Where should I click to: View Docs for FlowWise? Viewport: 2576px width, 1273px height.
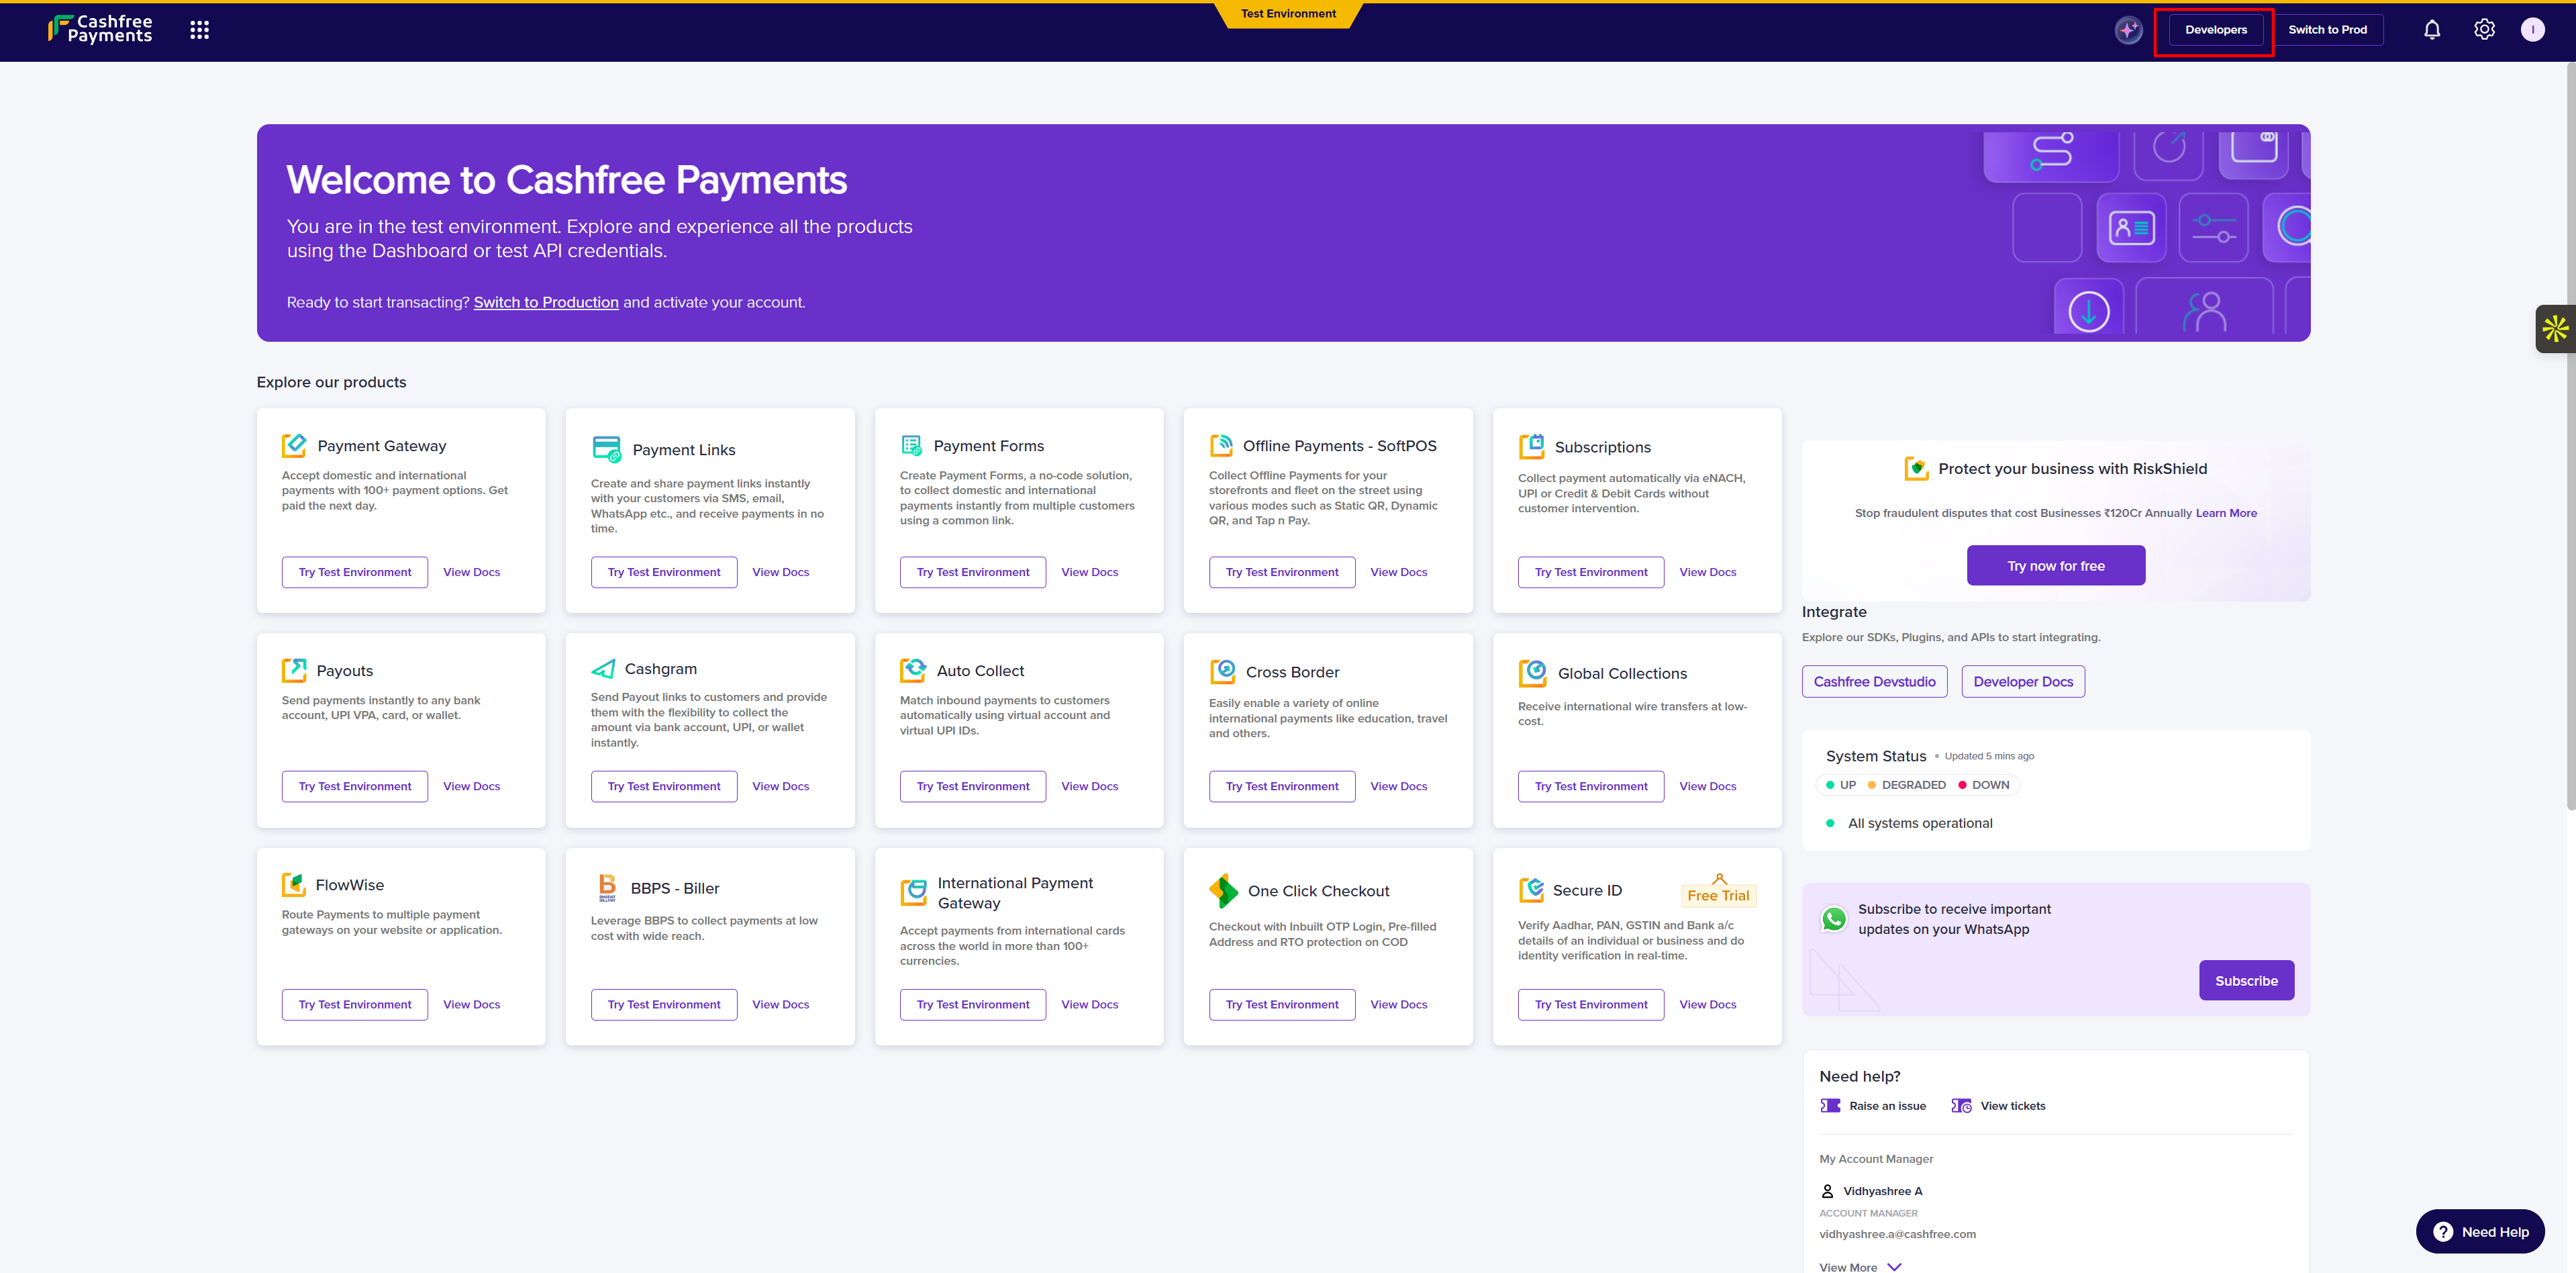point(471,1004)
